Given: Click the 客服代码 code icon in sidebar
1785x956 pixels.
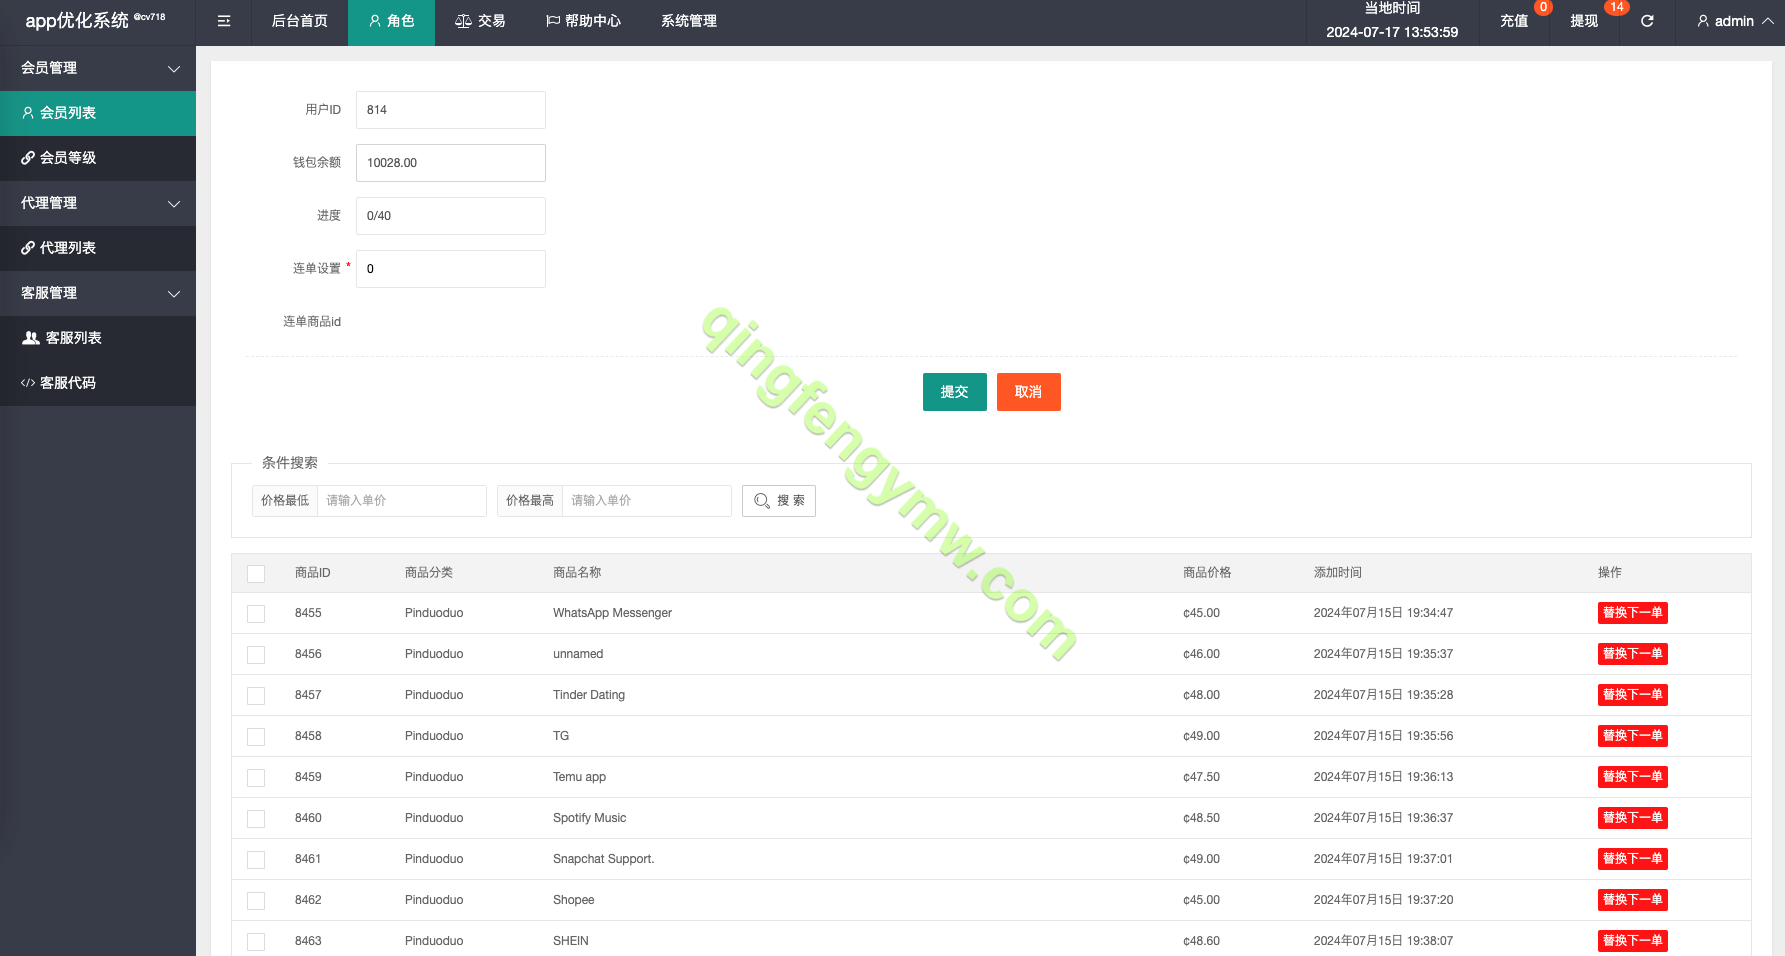Looking at the screenshot, I should coord(28,383).
